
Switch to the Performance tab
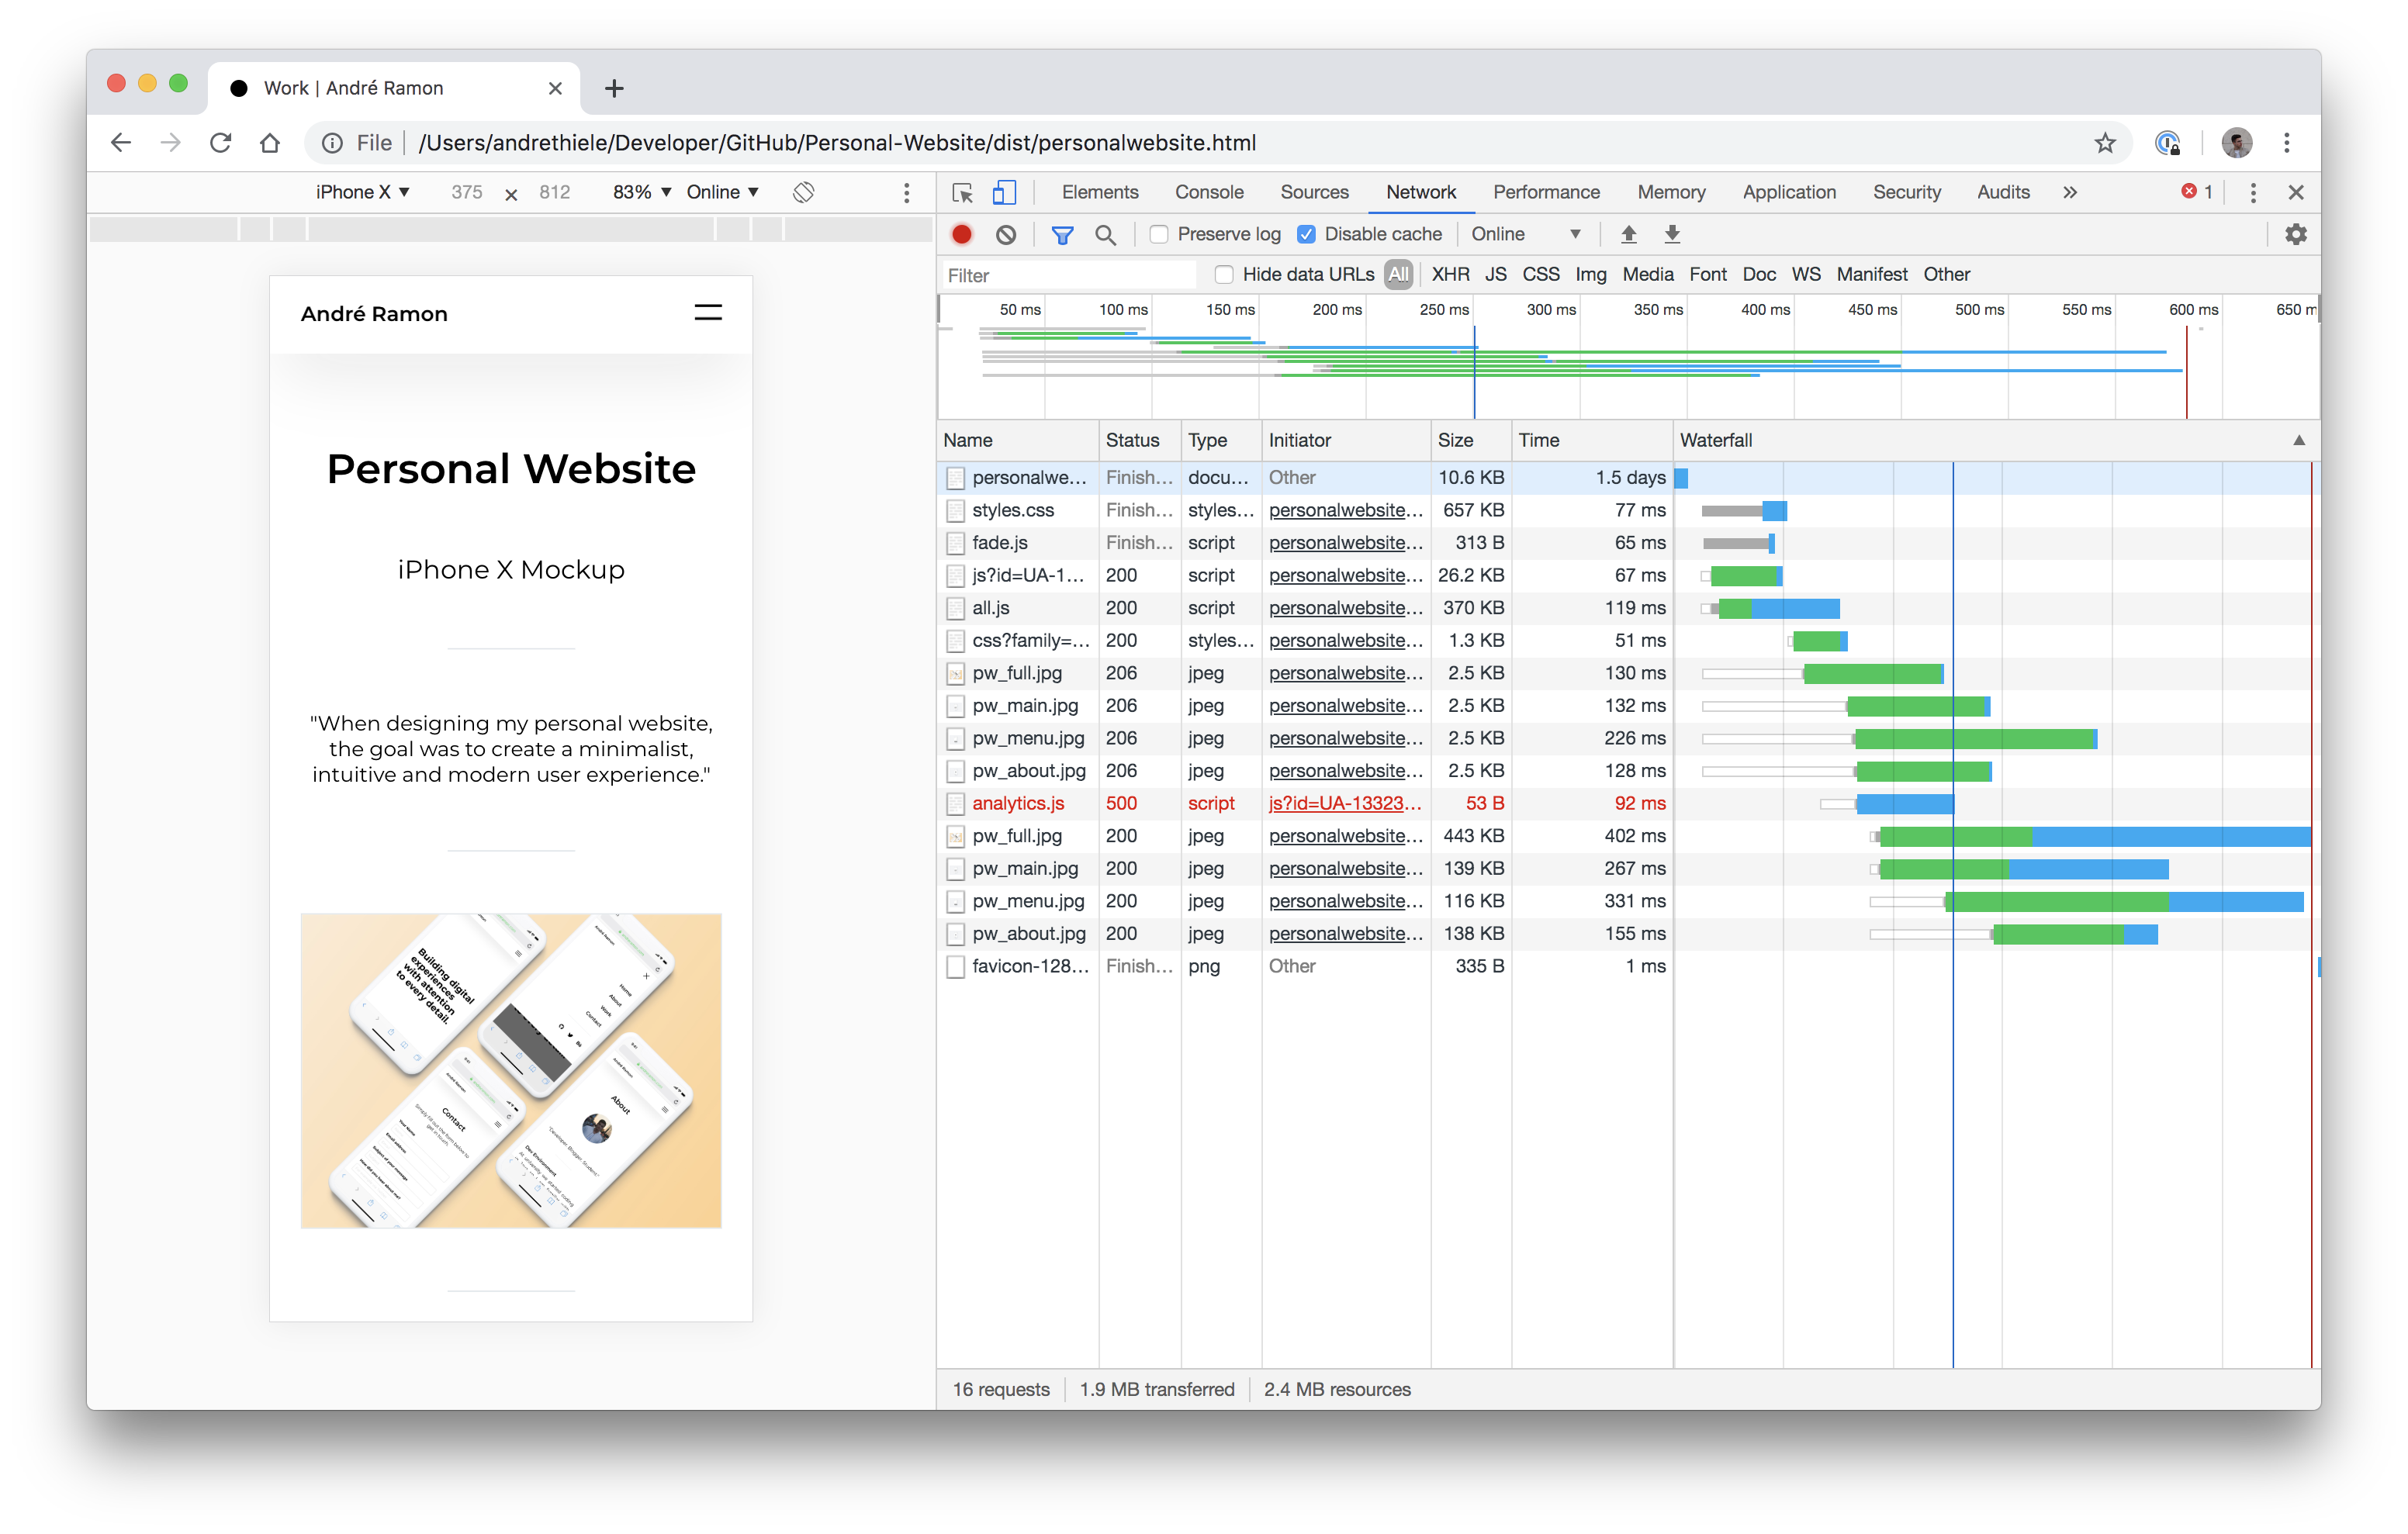tap(1545, 192)
